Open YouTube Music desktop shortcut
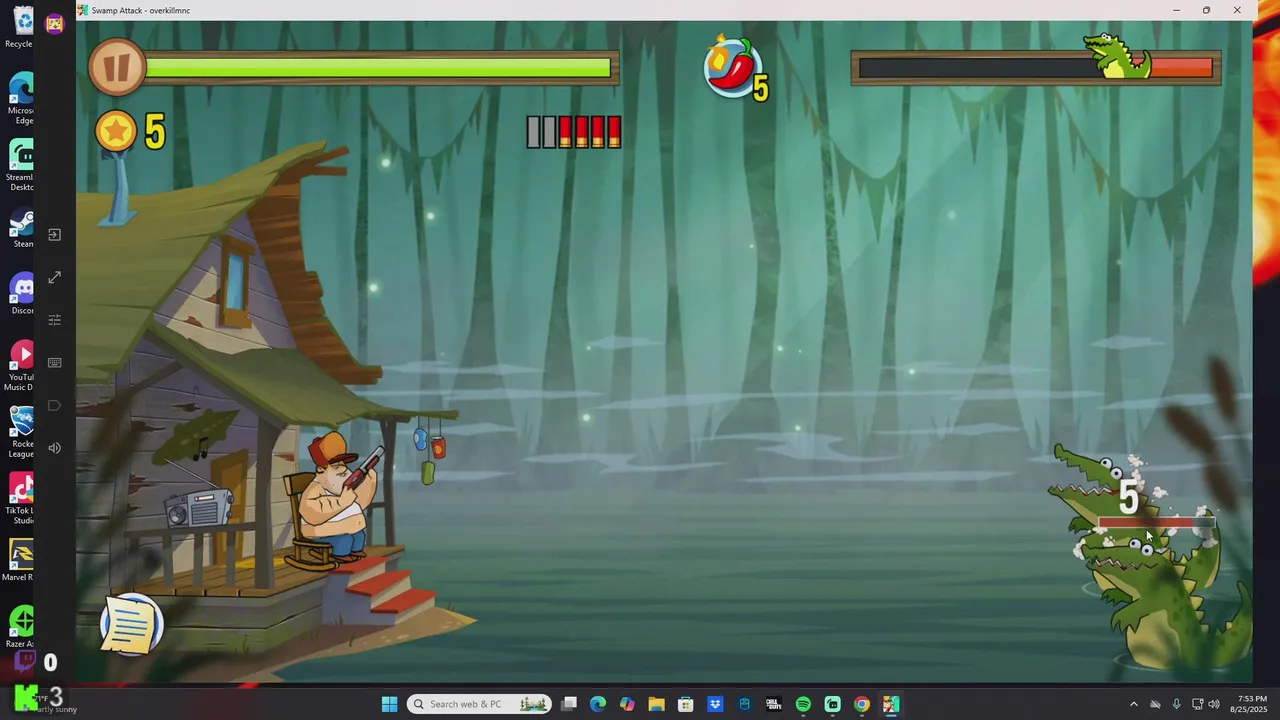Screen dimensions: 1280x720 pyautogui.click(x=20, y=365)
